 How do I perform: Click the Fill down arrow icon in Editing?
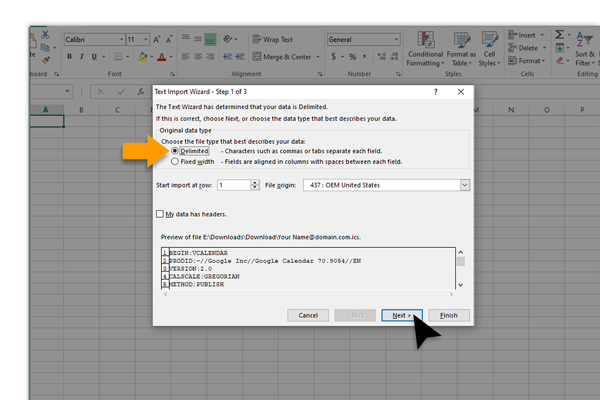(x=559, y=48)
